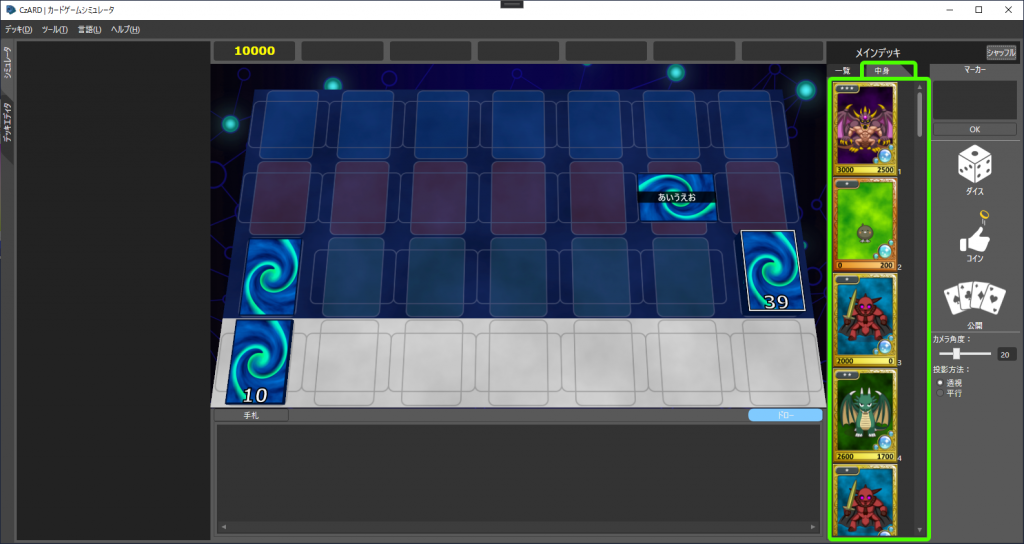The width and height of the screenshot is (1024, 544).
Task: Click the 手札 hand label button
Action: point(251,415)
